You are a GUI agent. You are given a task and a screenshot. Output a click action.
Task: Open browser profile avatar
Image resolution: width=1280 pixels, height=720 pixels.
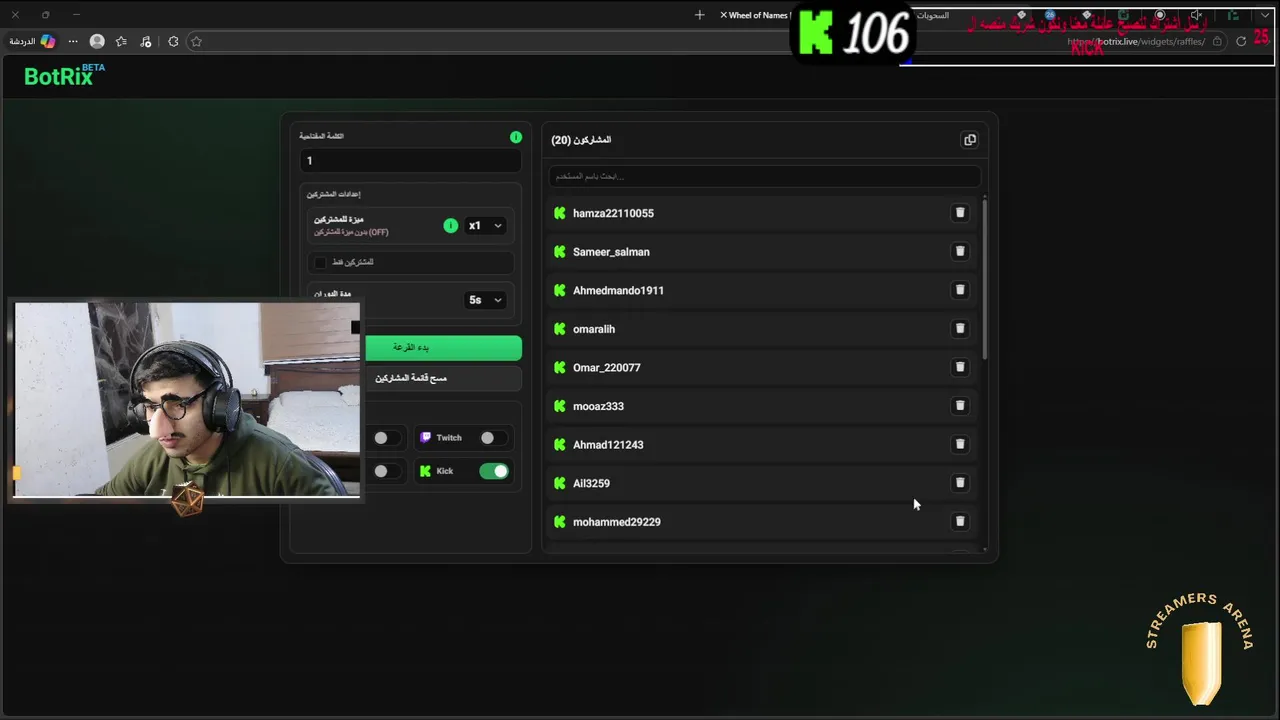point(97,41)
